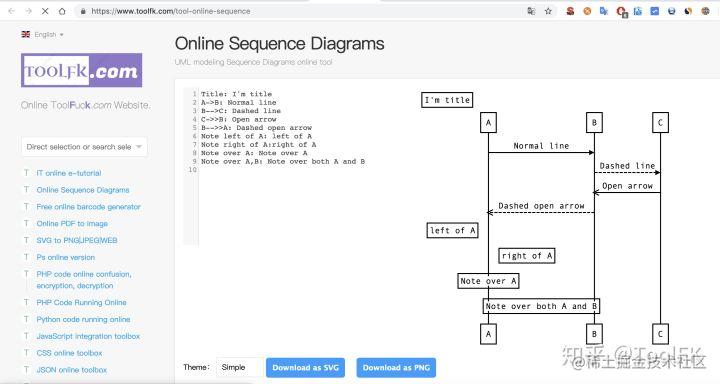The height and width of the screenshot is (384, 720).
Task: Go to the browser home page icon
Action: [x=62, y=11]
